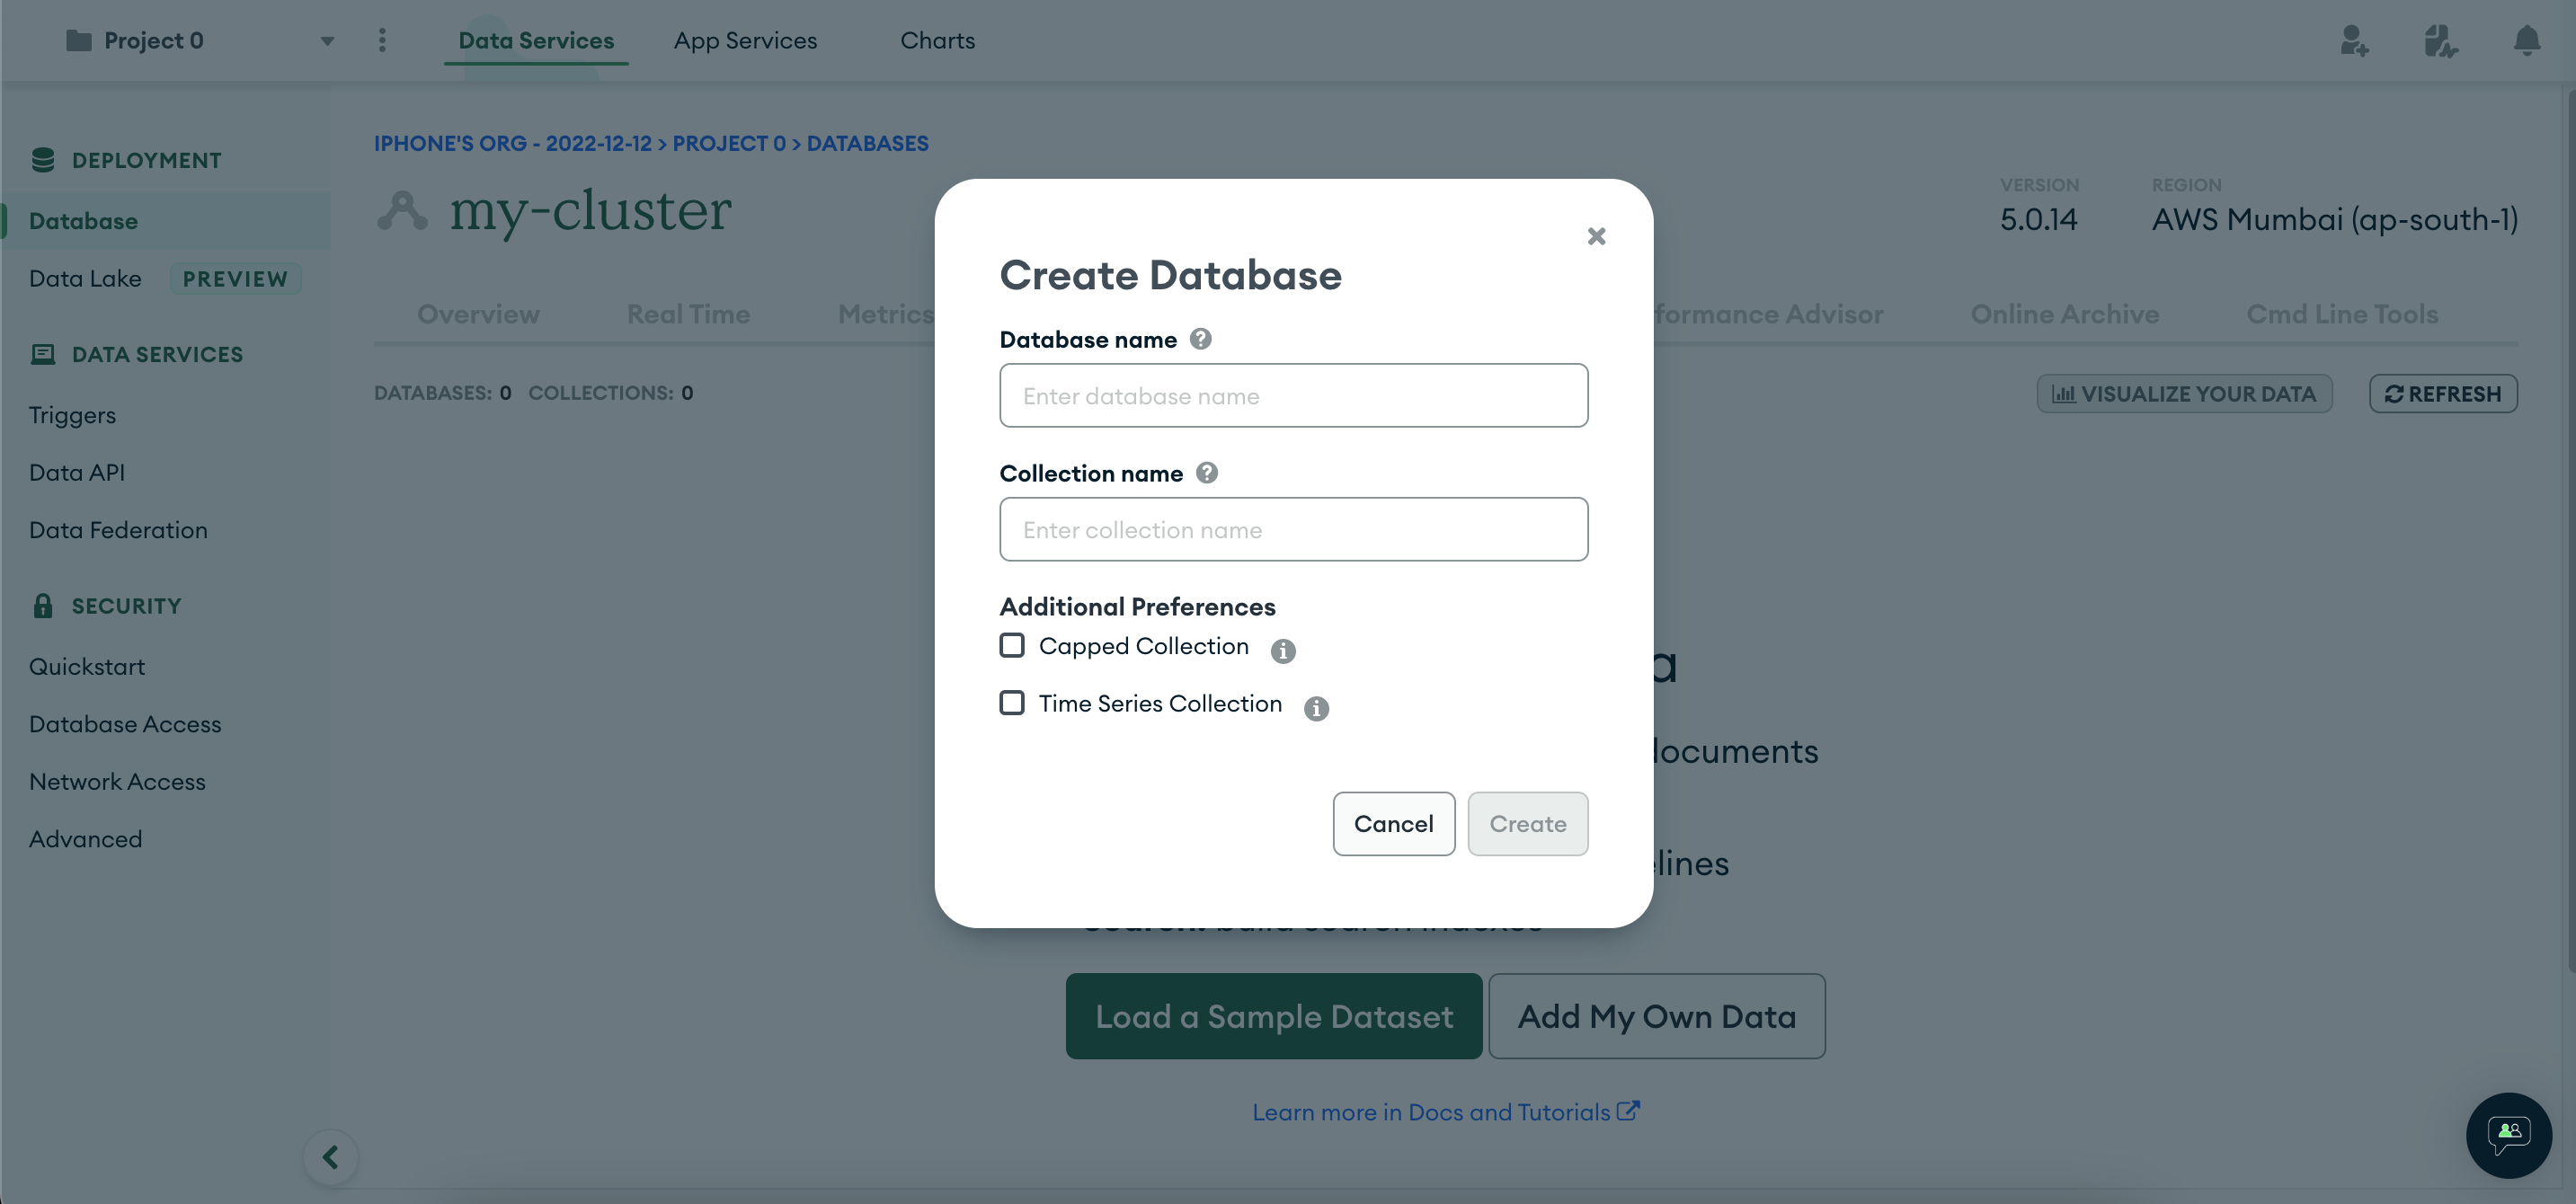The width and height of the screenshot is (2576, 1204).
Task: Cancel the Create Database dialog
Action: pyautogui.click(x=1393, y=823)
